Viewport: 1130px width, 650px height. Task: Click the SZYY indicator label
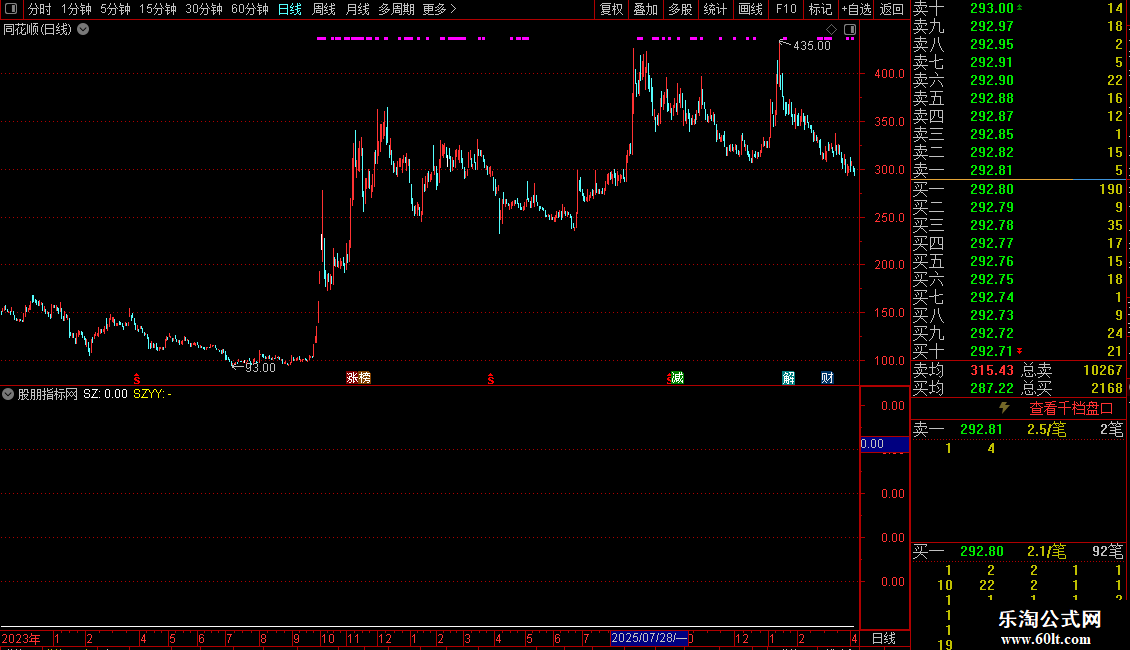tap(152, 394)
